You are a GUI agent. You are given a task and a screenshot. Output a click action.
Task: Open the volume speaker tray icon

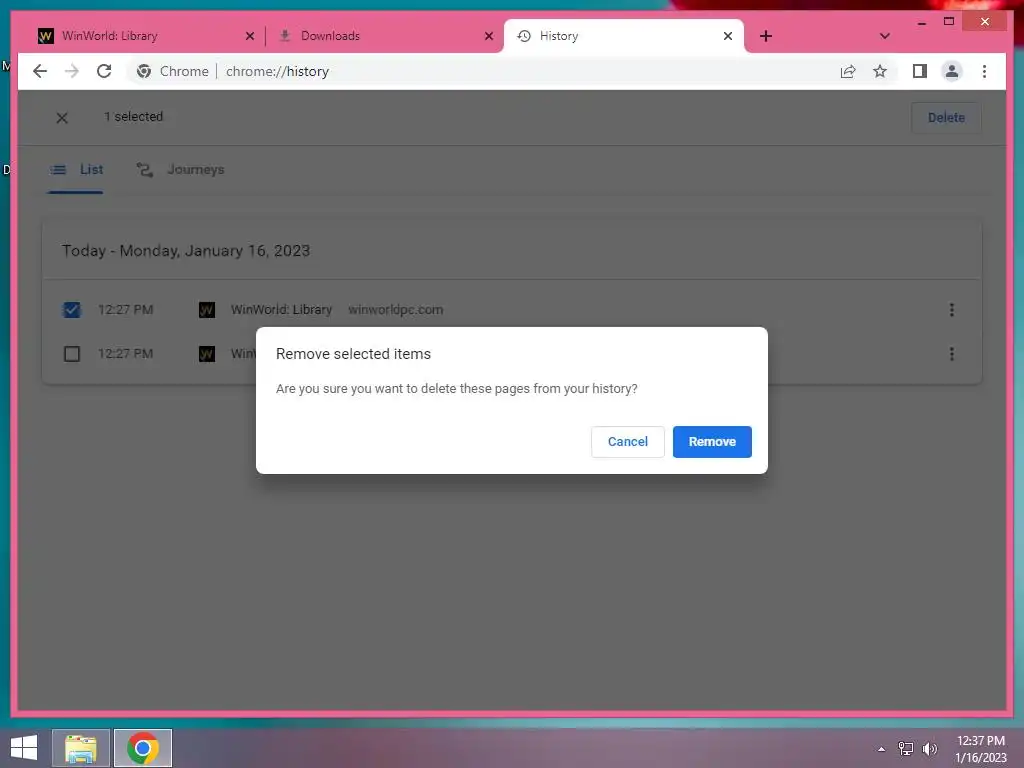929,749
